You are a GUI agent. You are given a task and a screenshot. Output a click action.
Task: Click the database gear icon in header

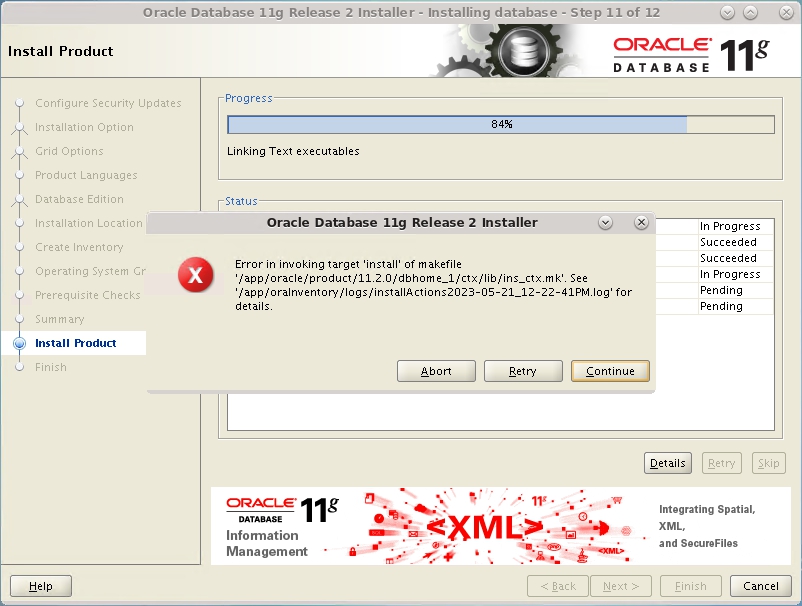click(523, 51)
